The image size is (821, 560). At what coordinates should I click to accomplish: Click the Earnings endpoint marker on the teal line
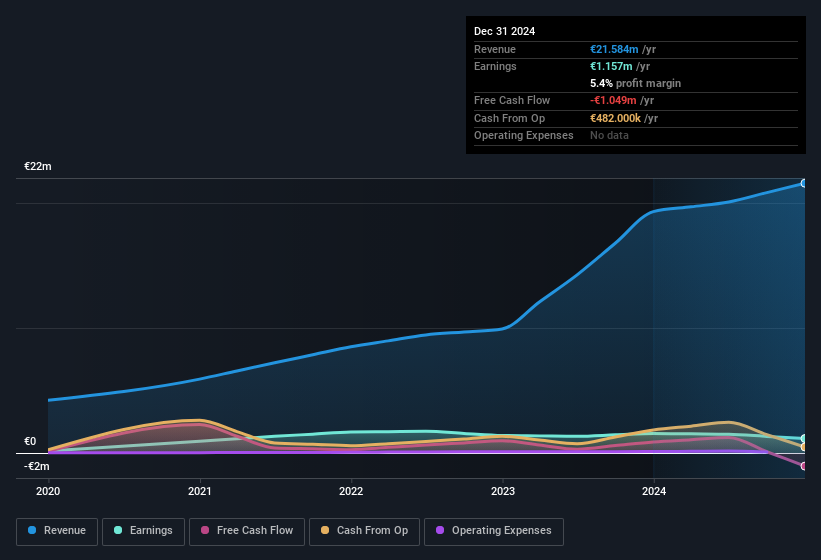[x=804, y=439]
